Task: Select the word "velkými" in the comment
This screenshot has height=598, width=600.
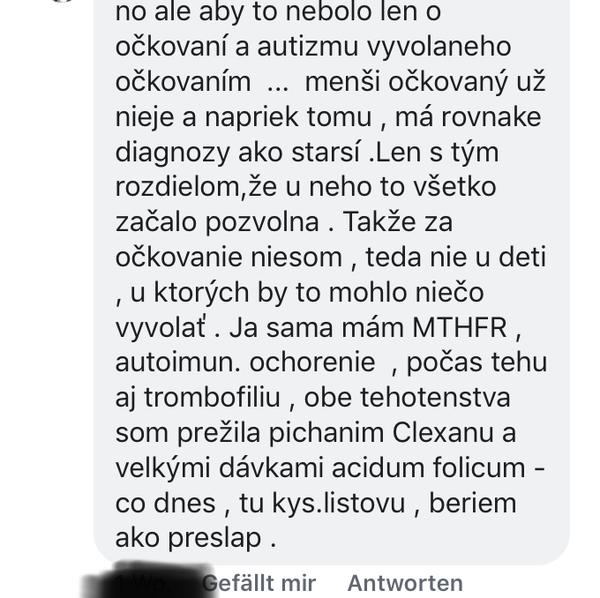Action: tap(163, 468)
